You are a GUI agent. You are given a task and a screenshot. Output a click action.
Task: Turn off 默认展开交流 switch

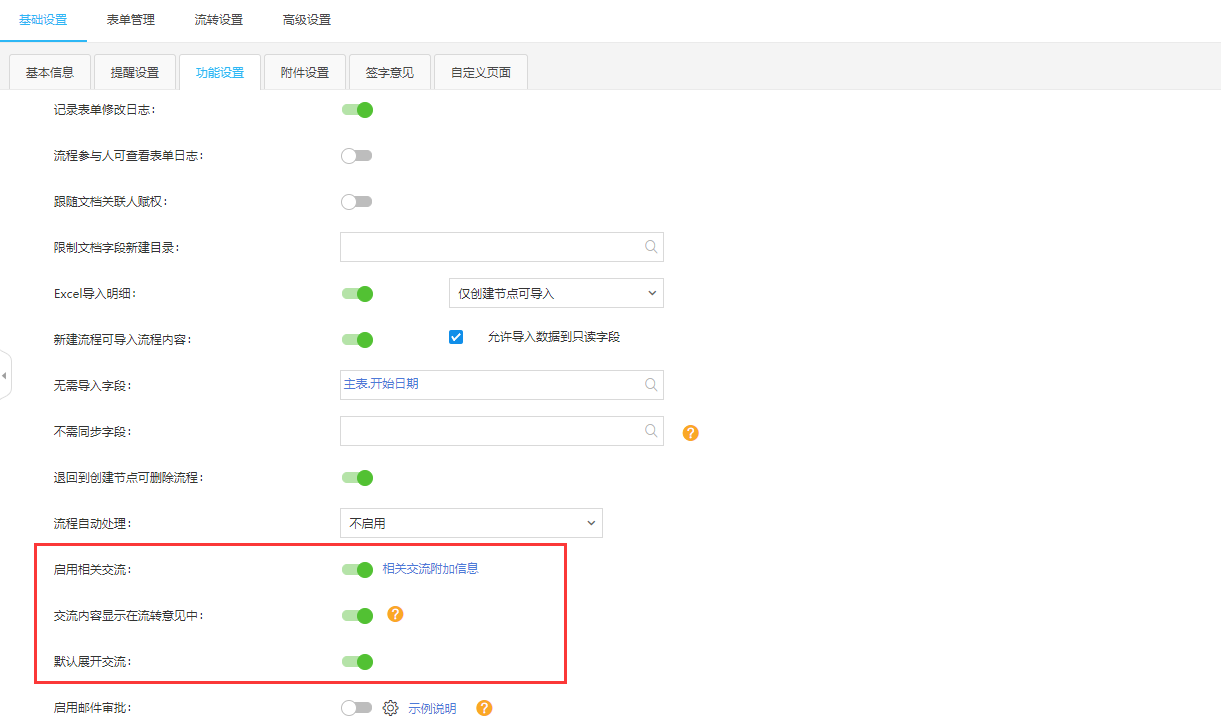(x=357, y=661)
